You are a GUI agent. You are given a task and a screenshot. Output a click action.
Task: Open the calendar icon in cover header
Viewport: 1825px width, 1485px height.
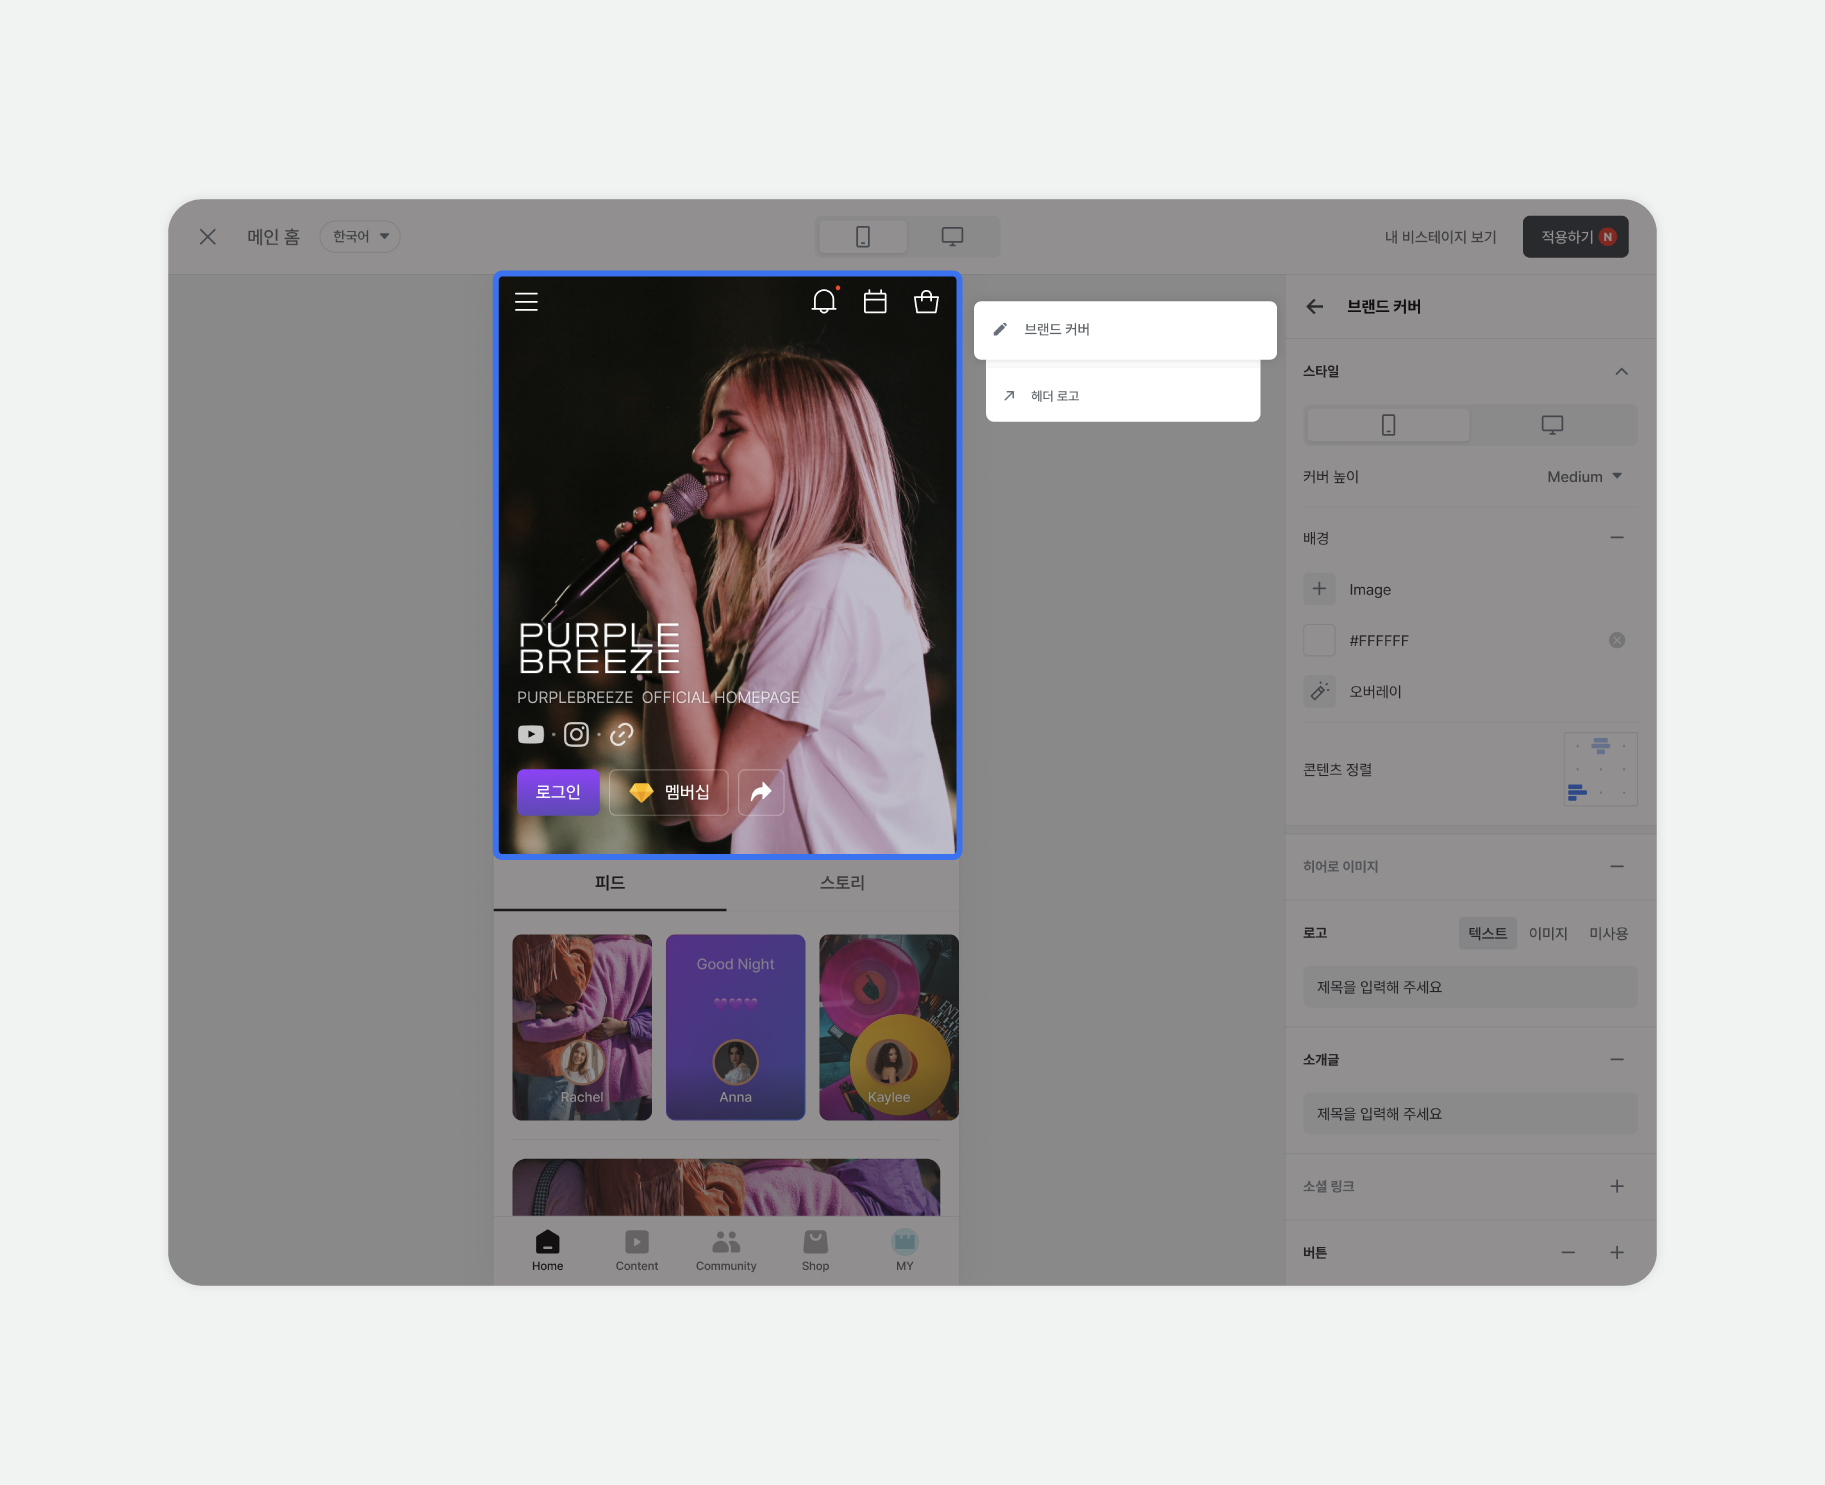point(875,302)
